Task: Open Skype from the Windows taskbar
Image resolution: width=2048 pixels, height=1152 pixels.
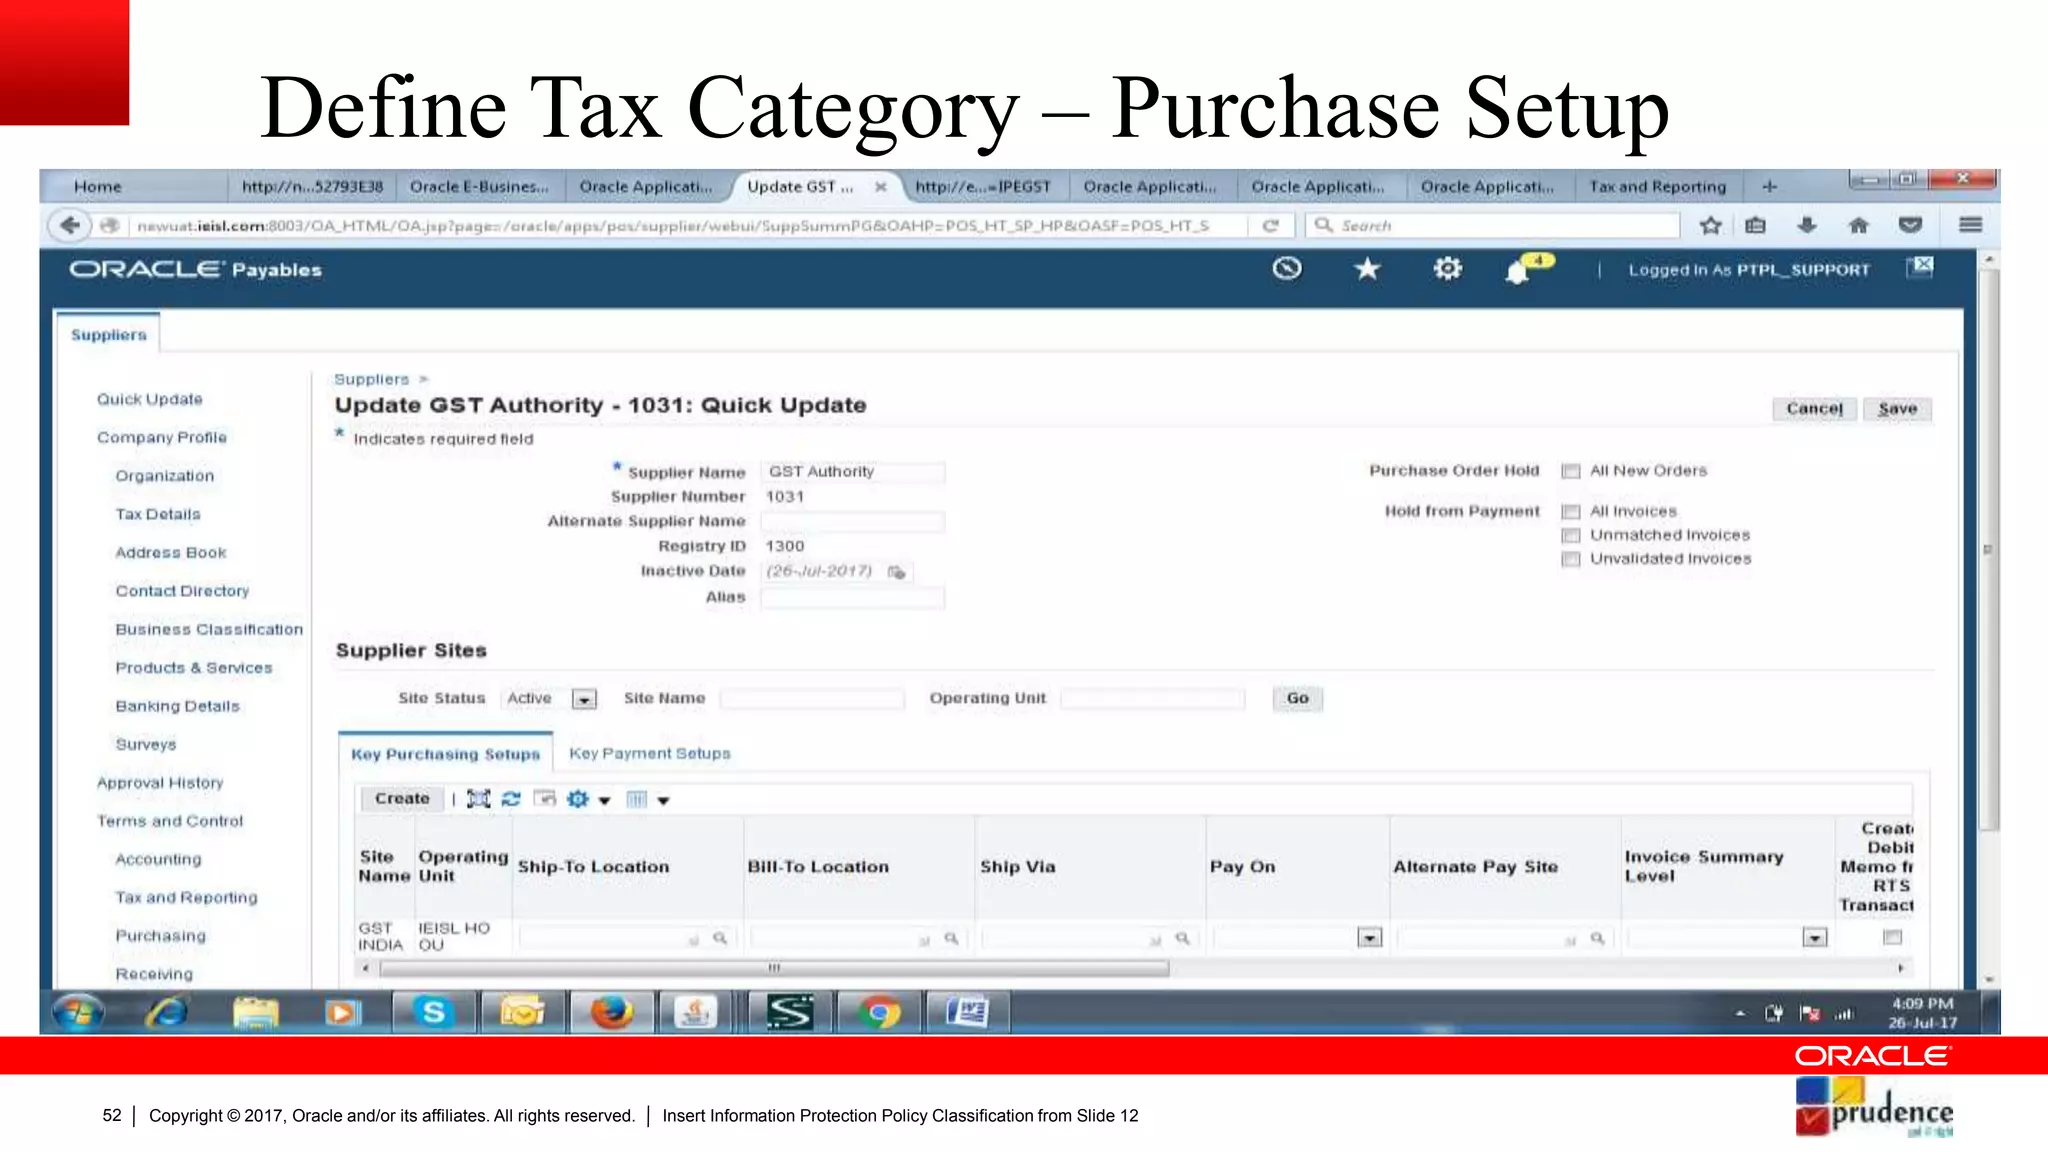Action: point(433,1013)
